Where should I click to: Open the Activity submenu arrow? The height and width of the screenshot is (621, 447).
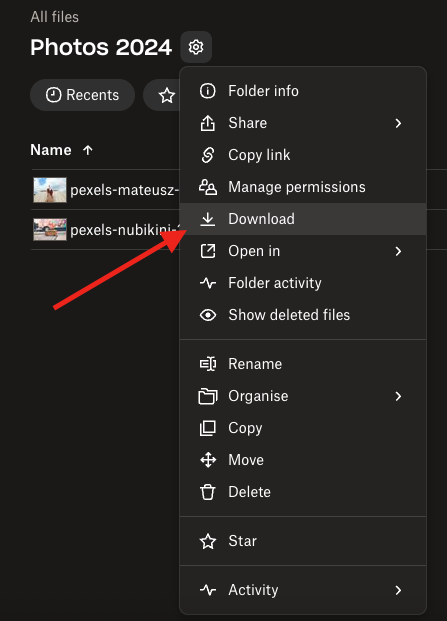[x=398, y=590]
